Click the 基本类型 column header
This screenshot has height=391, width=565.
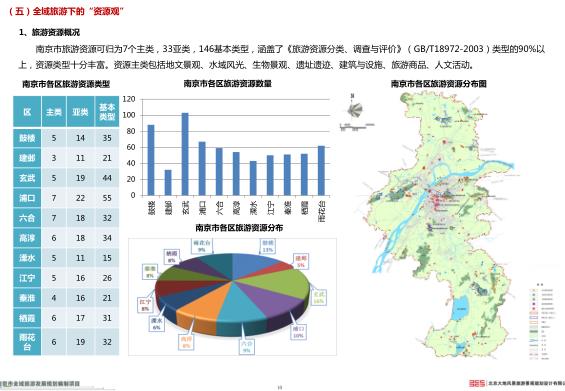[x=107, y=112]
